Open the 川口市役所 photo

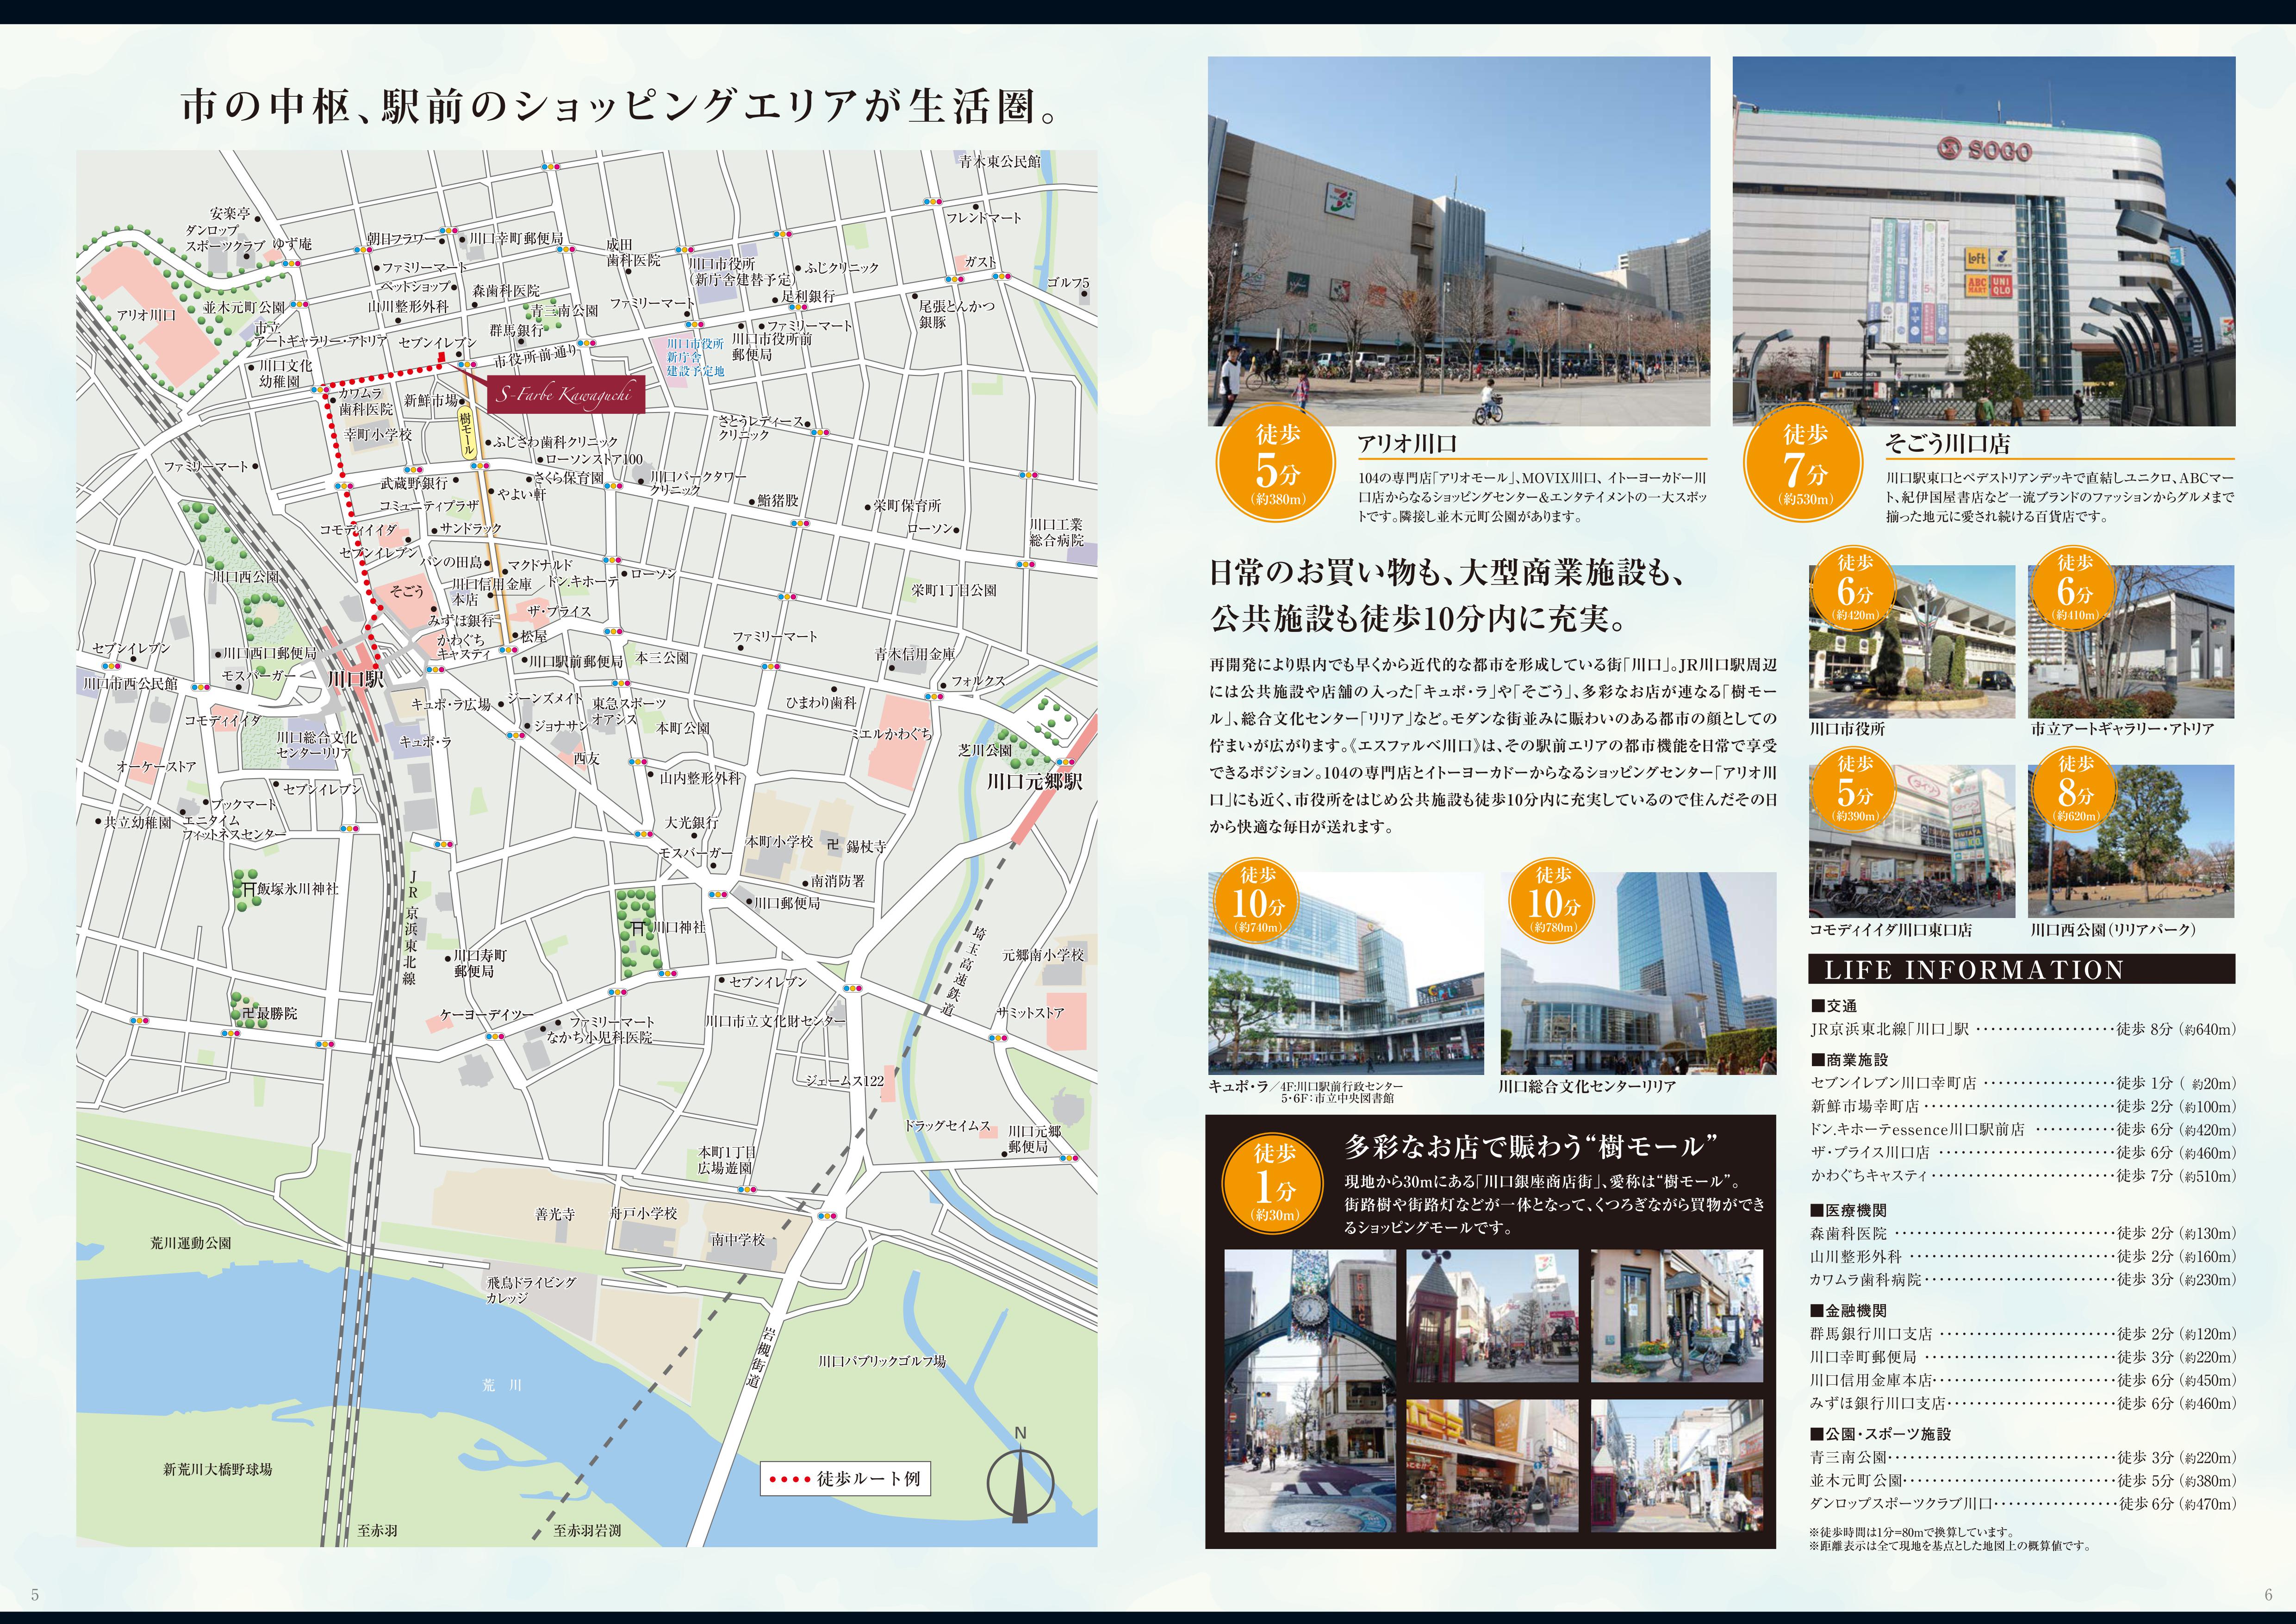[x=1912, y=641]
